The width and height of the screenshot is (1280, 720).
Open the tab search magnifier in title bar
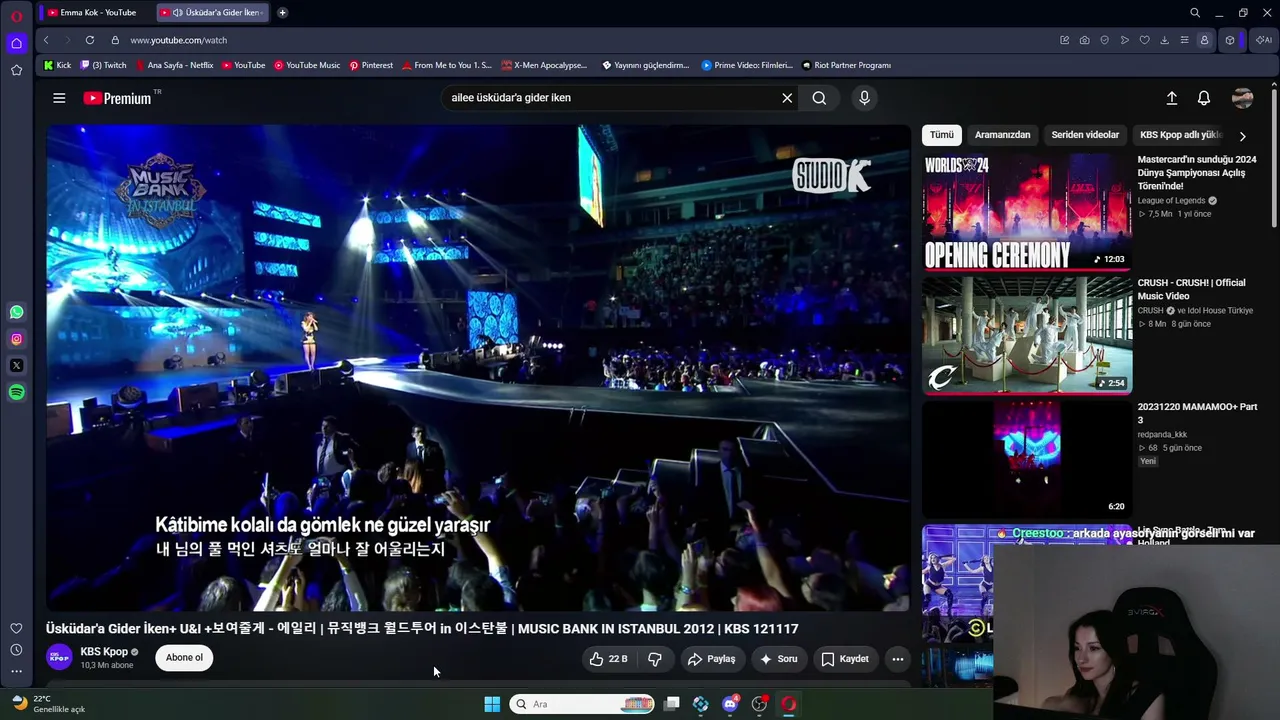(1195, 13)
